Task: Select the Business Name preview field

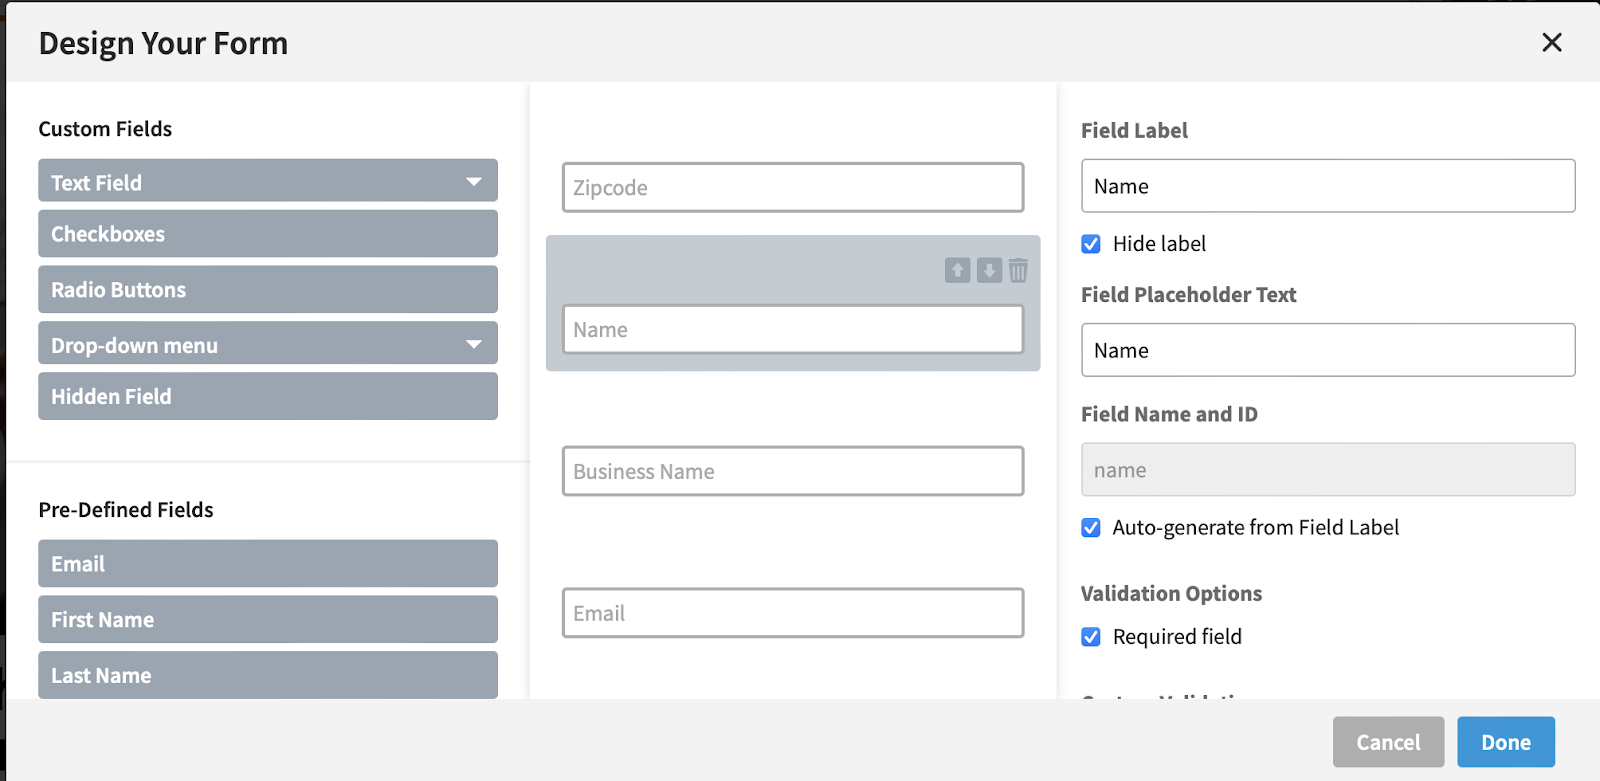Action: [x=793, y=471]
